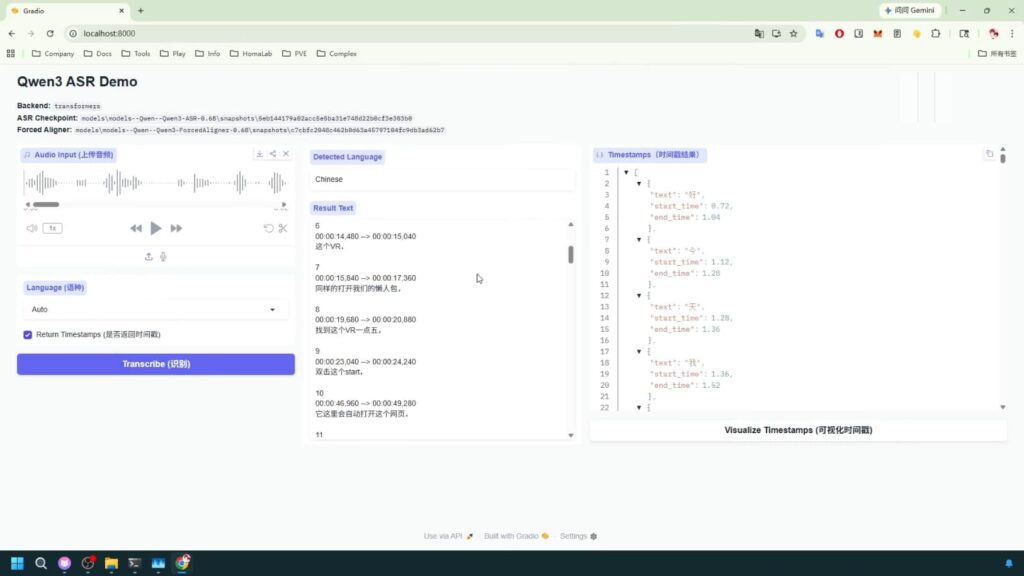The image size is (1024, 576).
Task: Remove the audio with the X icon
Action: (x=286, y=154)
